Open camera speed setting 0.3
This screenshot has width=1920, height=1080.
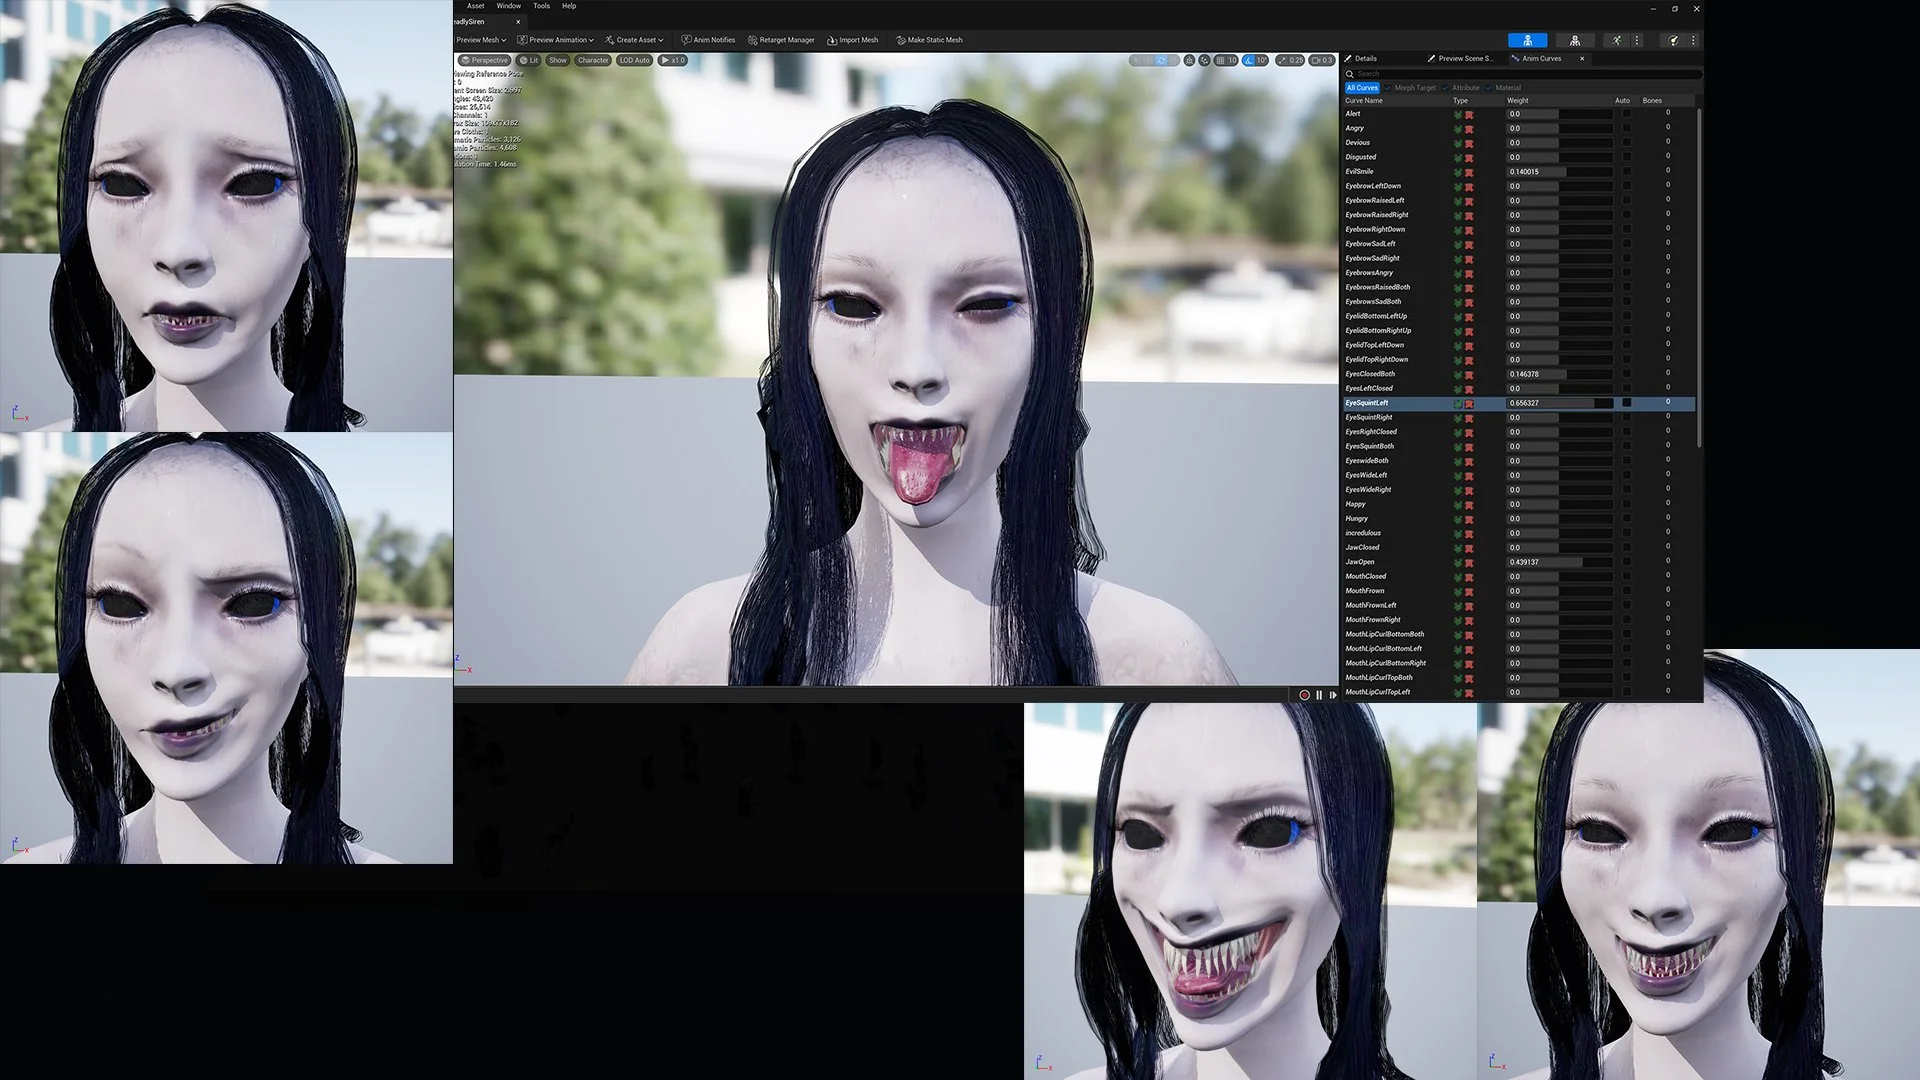tap(1323, 60)
